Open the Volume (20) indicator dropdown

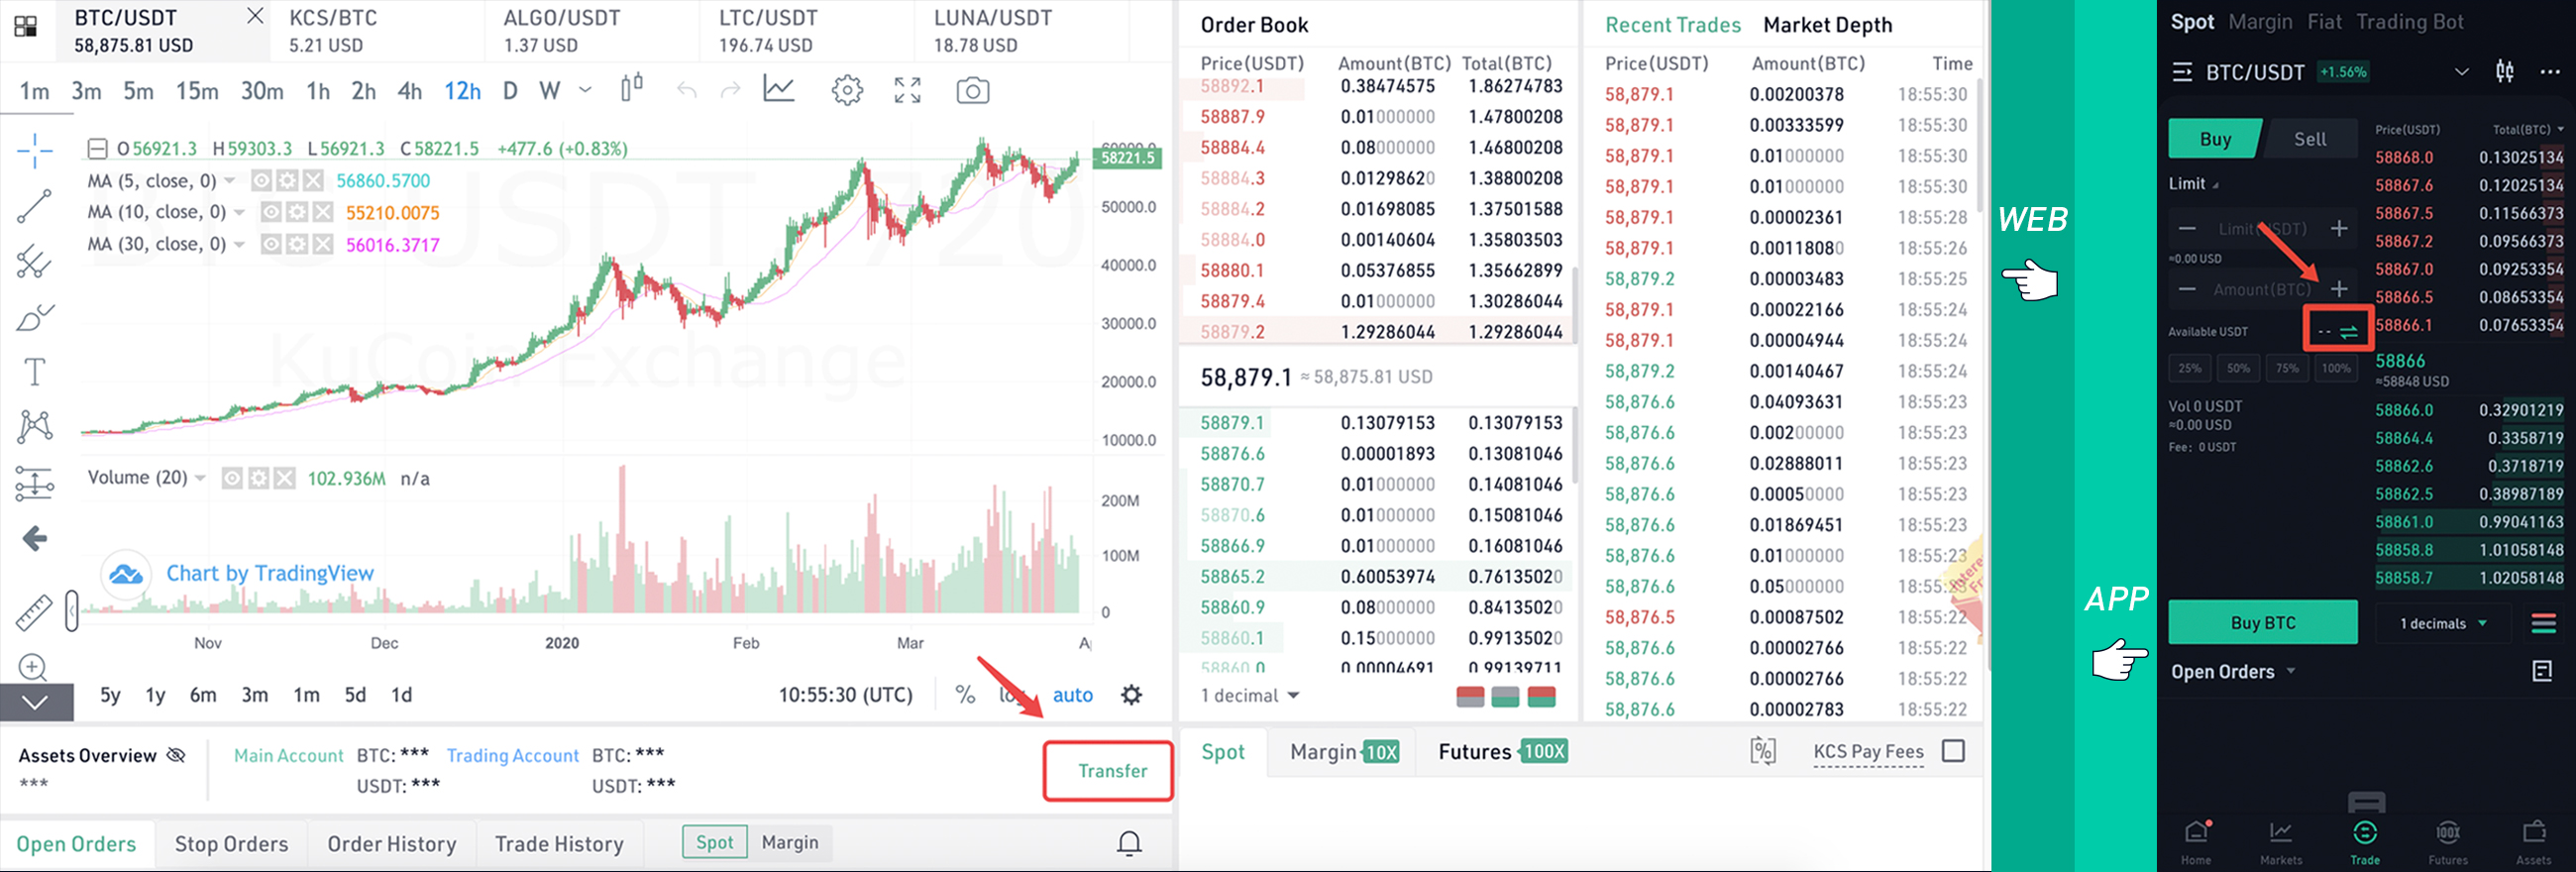coord(200,478)
